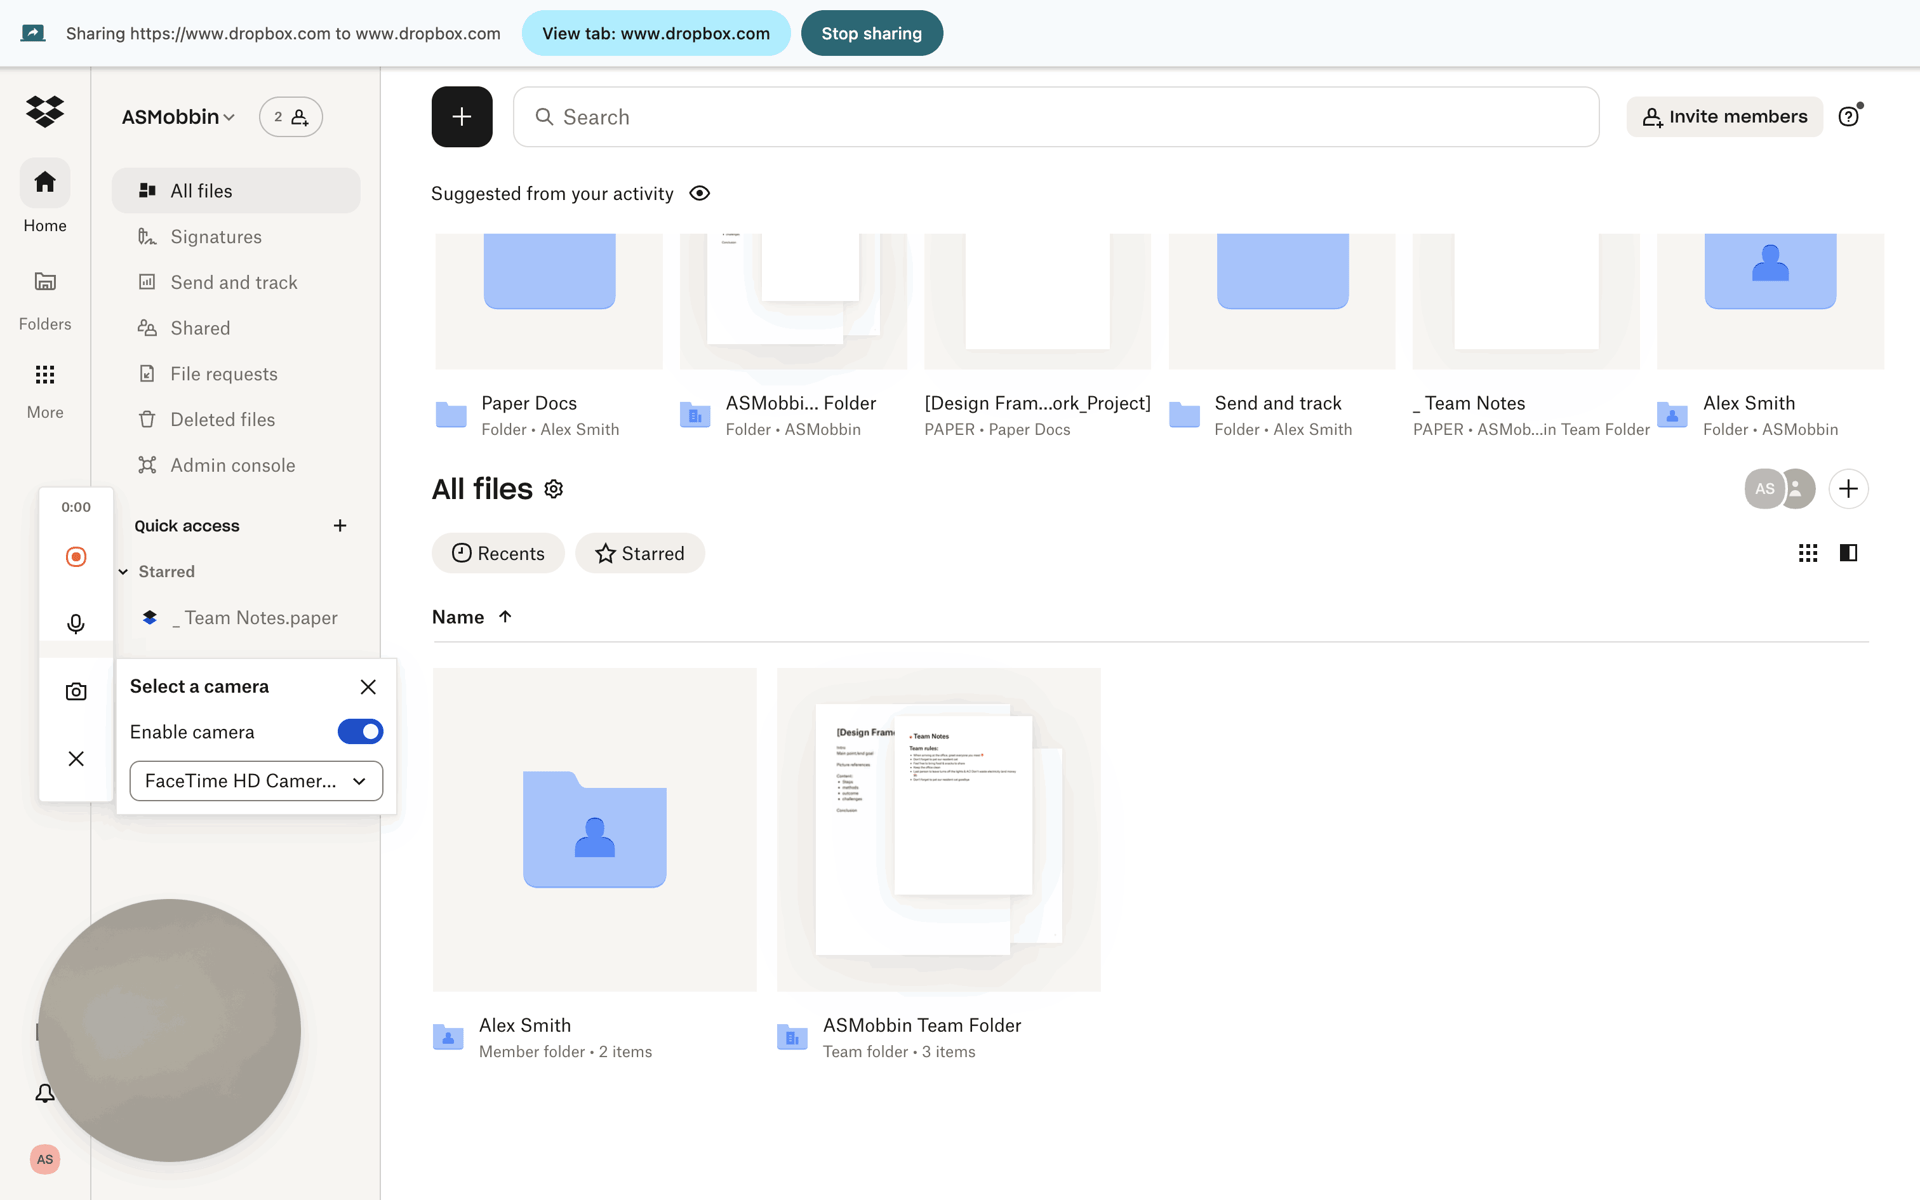Toggle the recorder microphone icon
This screenshot has width=1920, height=1200.
pyautogui.click(x=76, y=624)
